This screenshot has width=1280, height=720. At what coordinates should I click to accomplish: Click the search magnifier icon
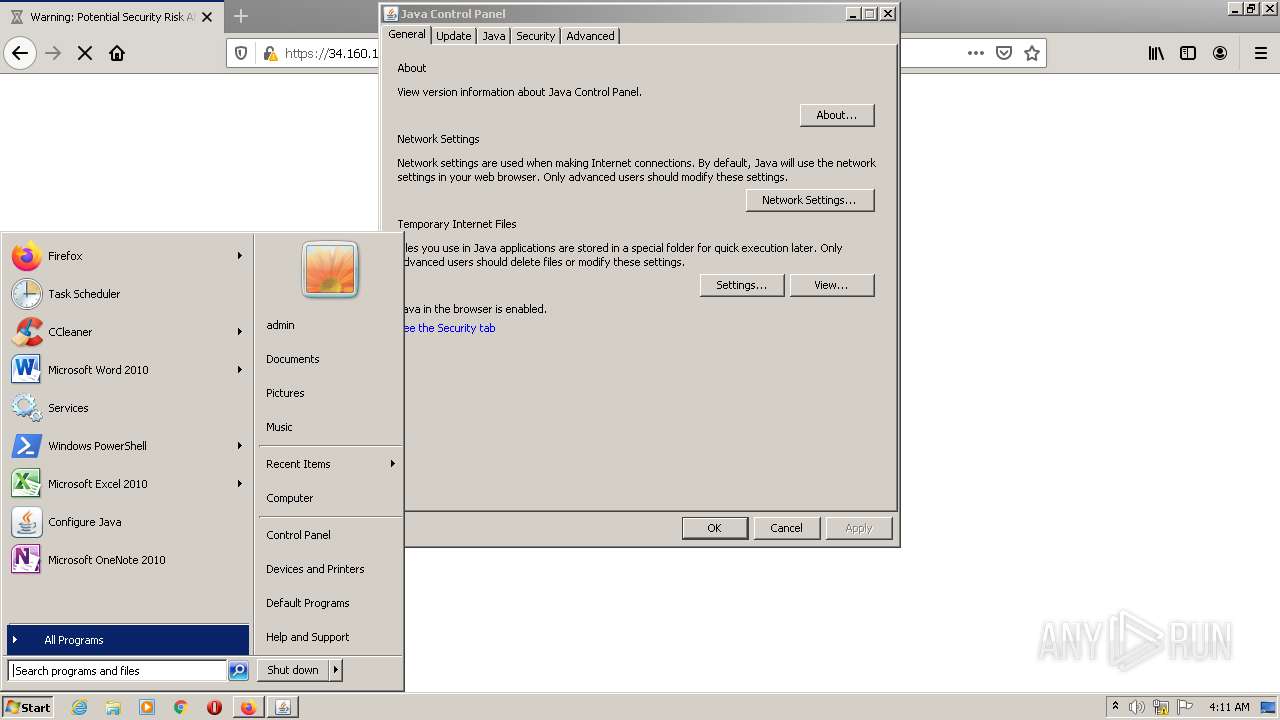(238, 671)
